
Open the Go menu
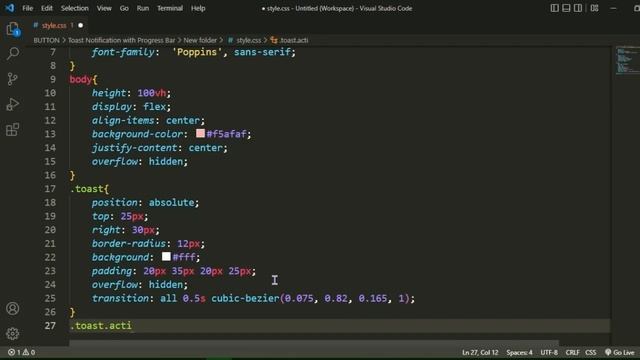pyautogui.click(x=124, y=8)
